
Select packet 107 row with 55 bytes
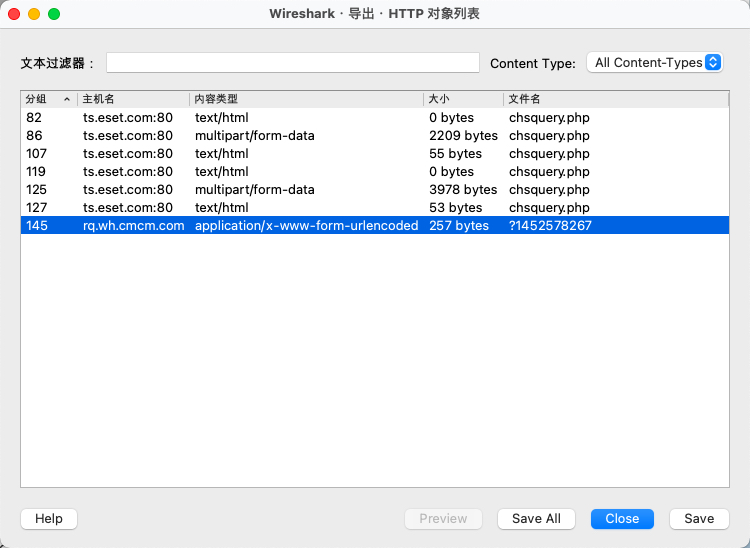pyautogui.click(x=300, y=154)
